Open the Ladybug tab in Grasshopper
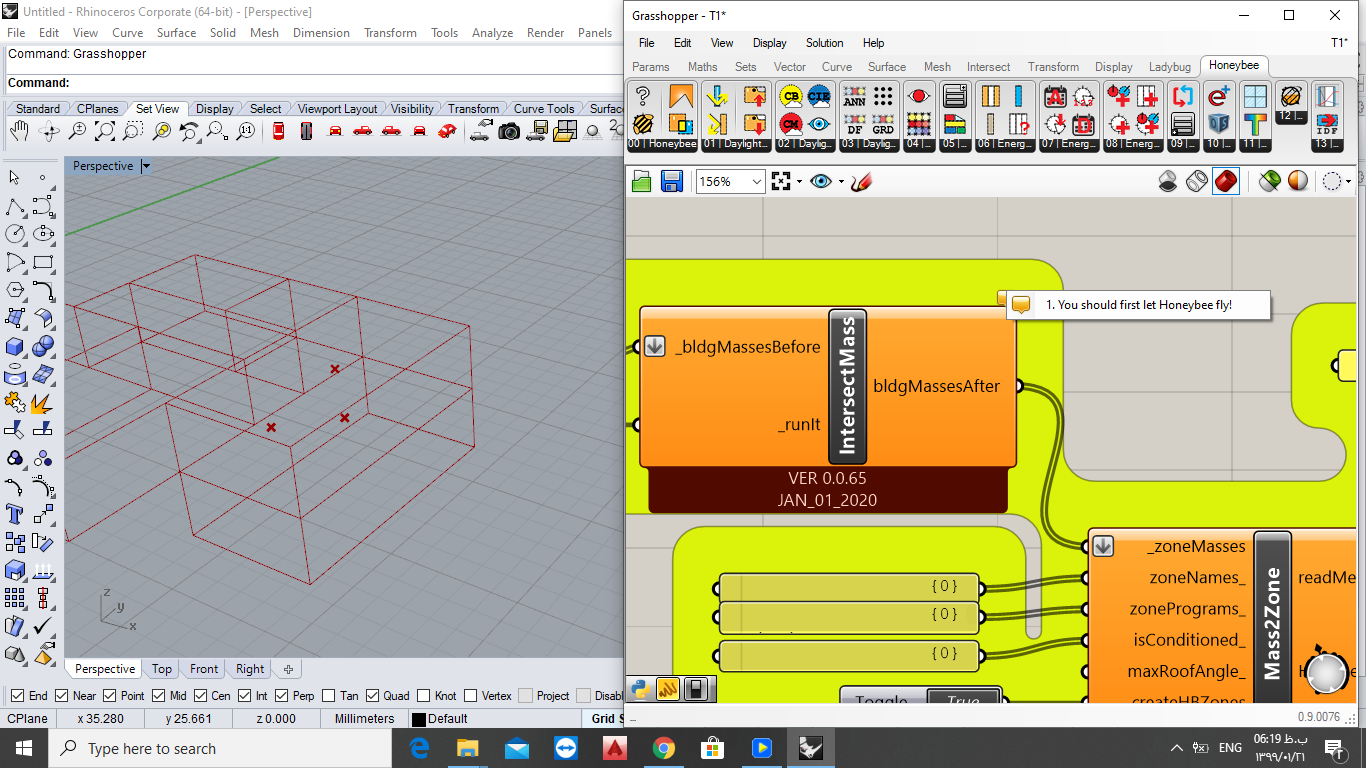The width and height of the screenshot is (1366, 768). (1169, 67)
